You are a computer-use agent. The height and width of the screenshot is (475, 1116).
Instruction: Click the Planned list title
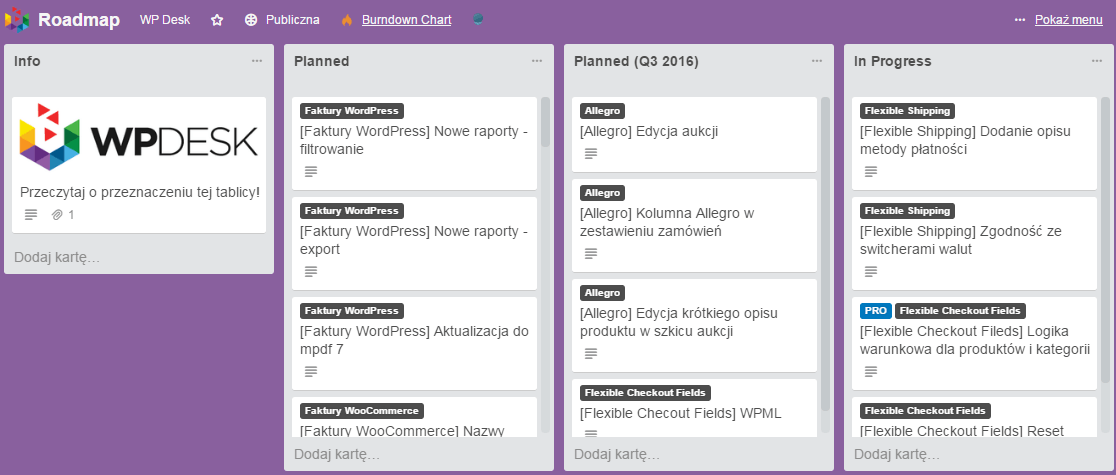pyautogui.click(x=322, y=61)
